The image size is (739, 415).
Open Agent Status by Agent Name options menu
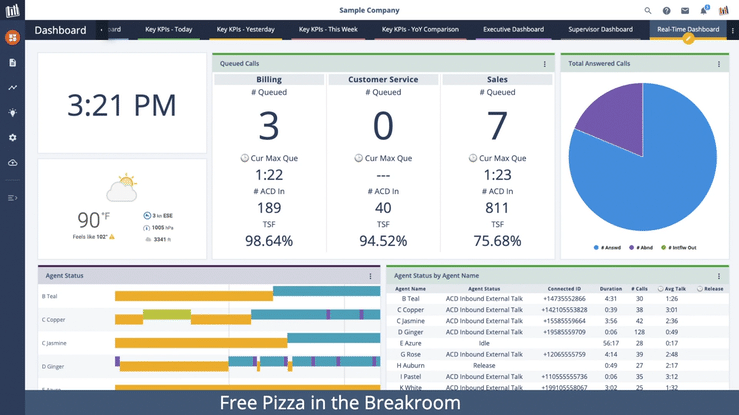[719, 276]
